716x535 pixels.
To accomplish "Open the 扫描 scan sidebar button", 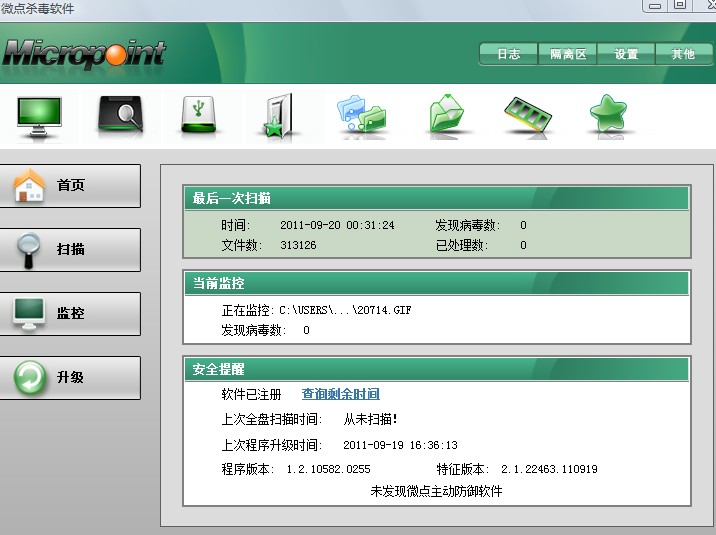I will (69, 250).
